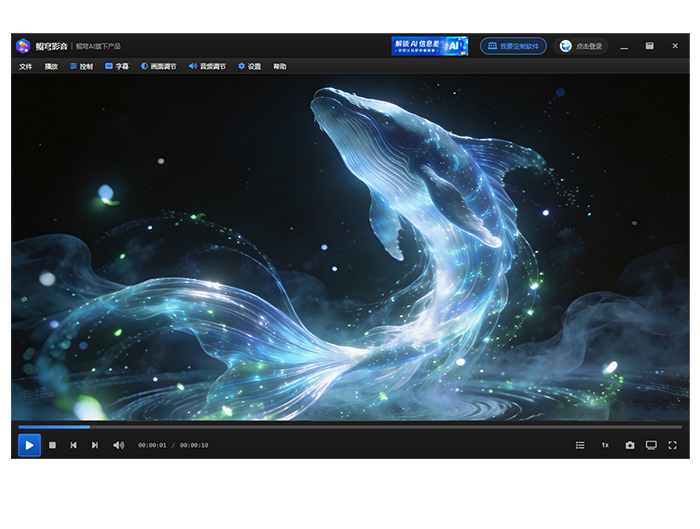
Task: Click the Play button
Action: (29, 445)
